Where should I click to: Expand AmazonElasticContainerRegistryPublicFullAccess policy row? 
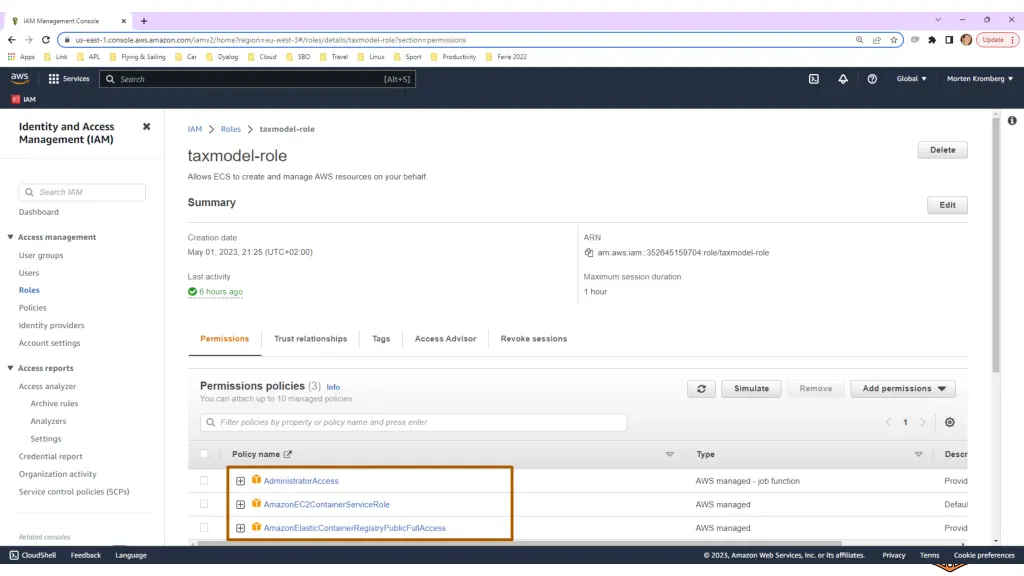(x=240, y=528)
